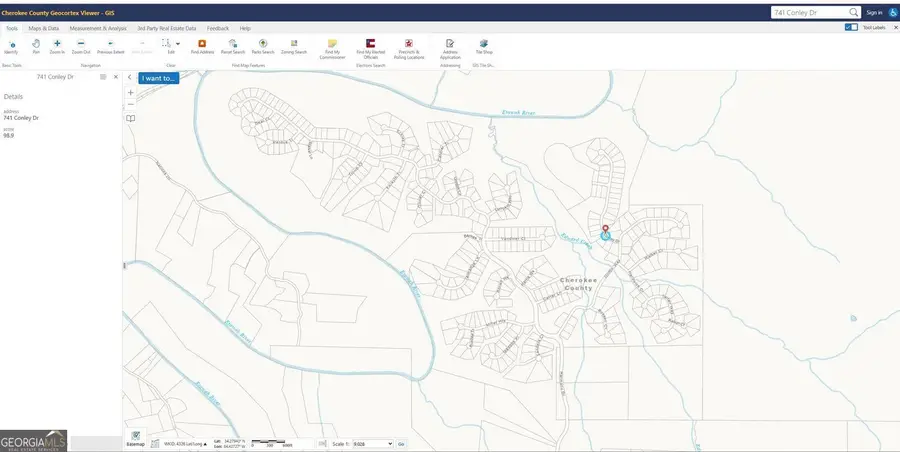The image size is (900, 452).
Task: Click the scale bar toggle icon
Action: click(323, 444)
